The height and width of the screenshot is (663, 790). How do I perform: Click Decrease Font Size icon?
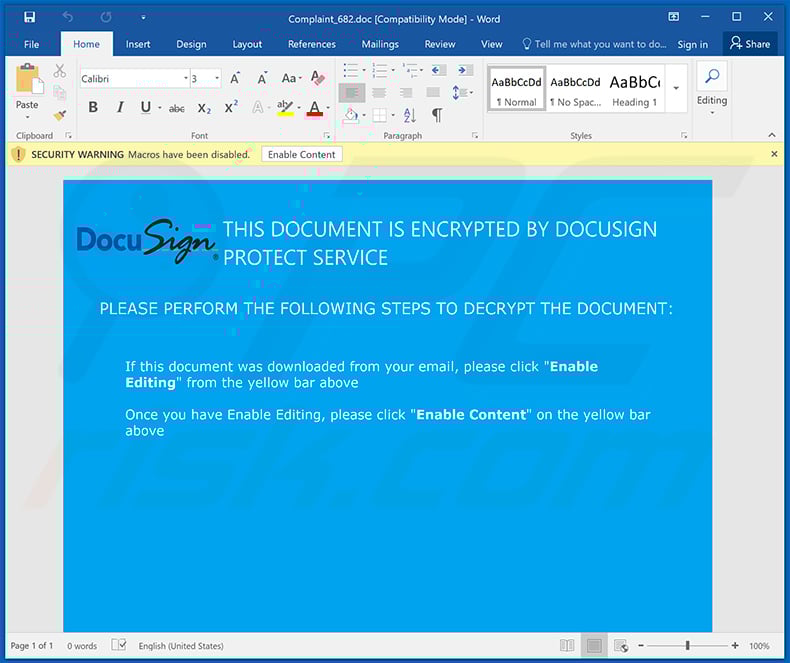click(261, 78)
